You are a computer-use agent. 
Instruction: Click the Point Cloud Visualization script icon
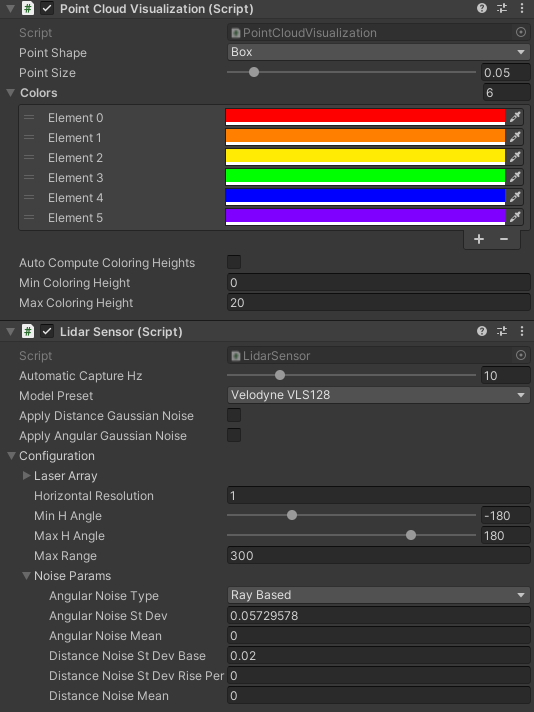pos(28,9)
